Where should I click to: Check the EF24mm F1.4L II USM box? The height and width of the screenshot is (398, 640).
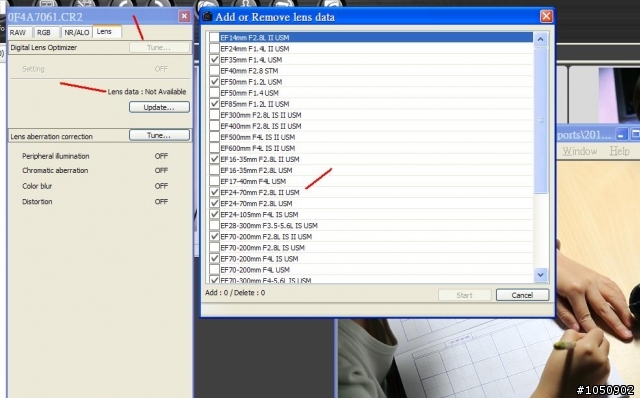(x=214, y=49)
